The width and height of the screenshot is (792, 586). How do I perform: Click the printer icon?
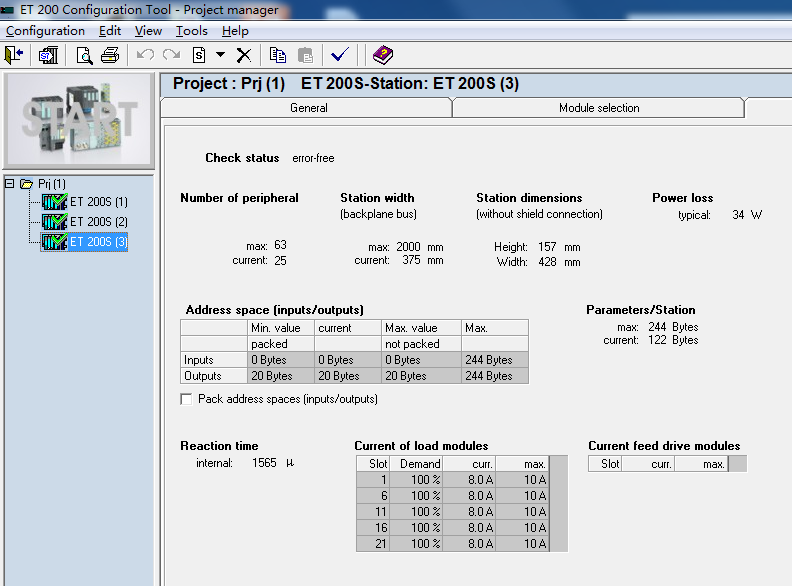[x=110, y=55]
